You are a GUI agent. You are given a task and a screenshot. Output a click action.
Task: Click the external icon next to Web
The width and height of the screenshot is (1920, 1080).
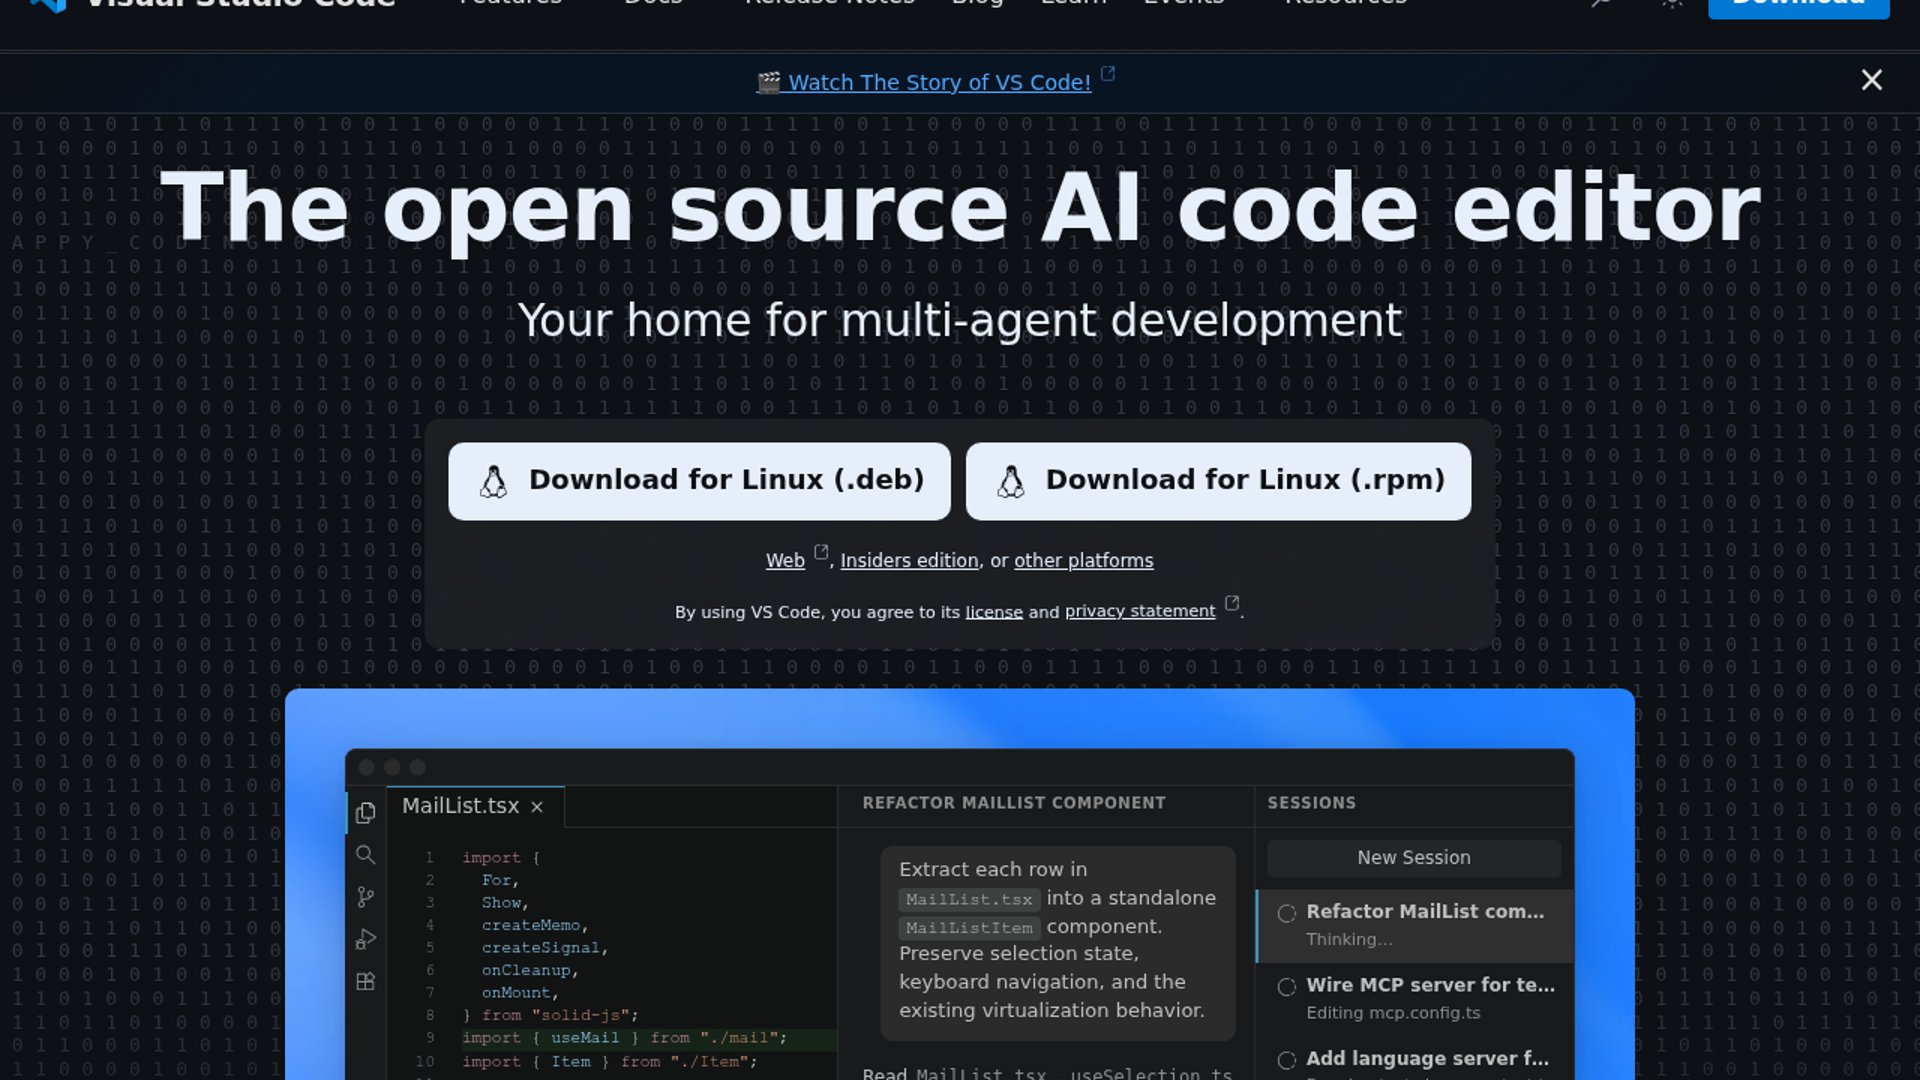[x=821, y=552]
